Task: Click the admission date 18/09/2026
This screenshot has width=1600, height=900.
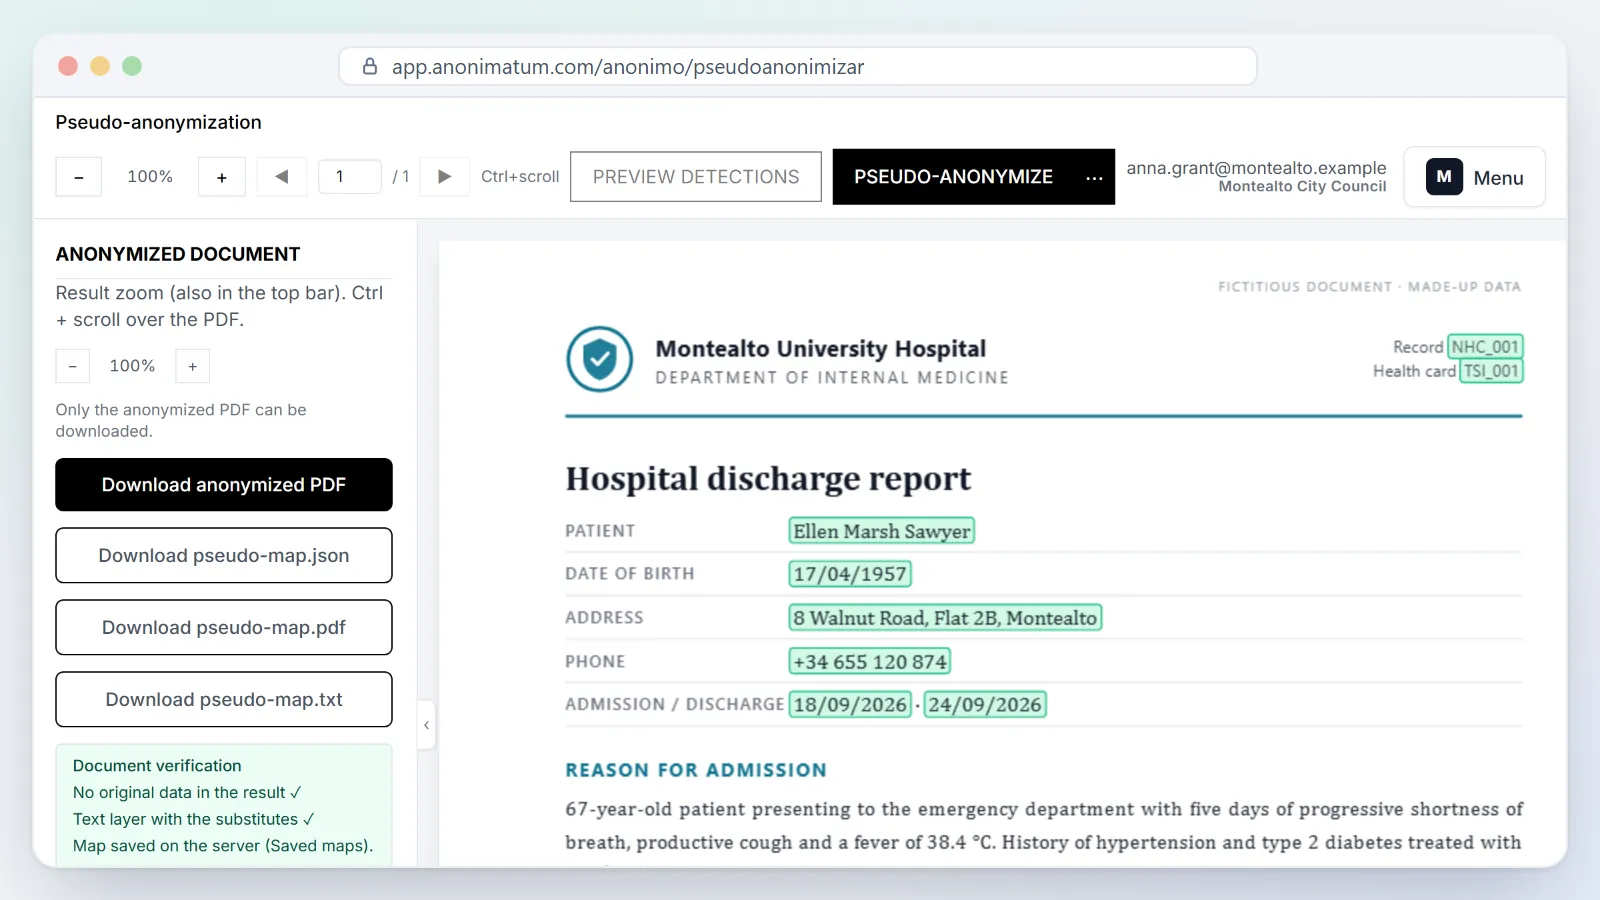Action: pyautogui.click(x=850, y=705)
